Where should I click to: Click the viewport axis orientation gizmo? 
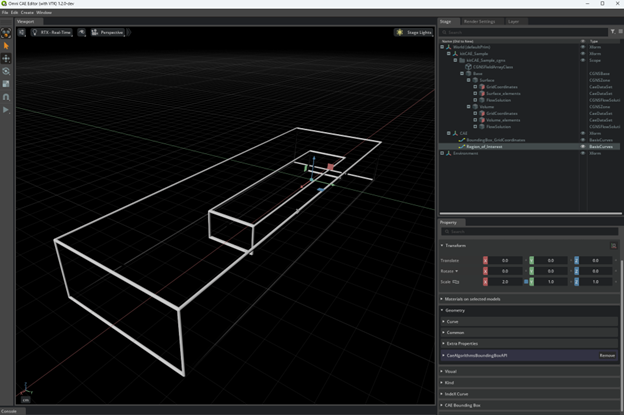click(x=26, y=388)
